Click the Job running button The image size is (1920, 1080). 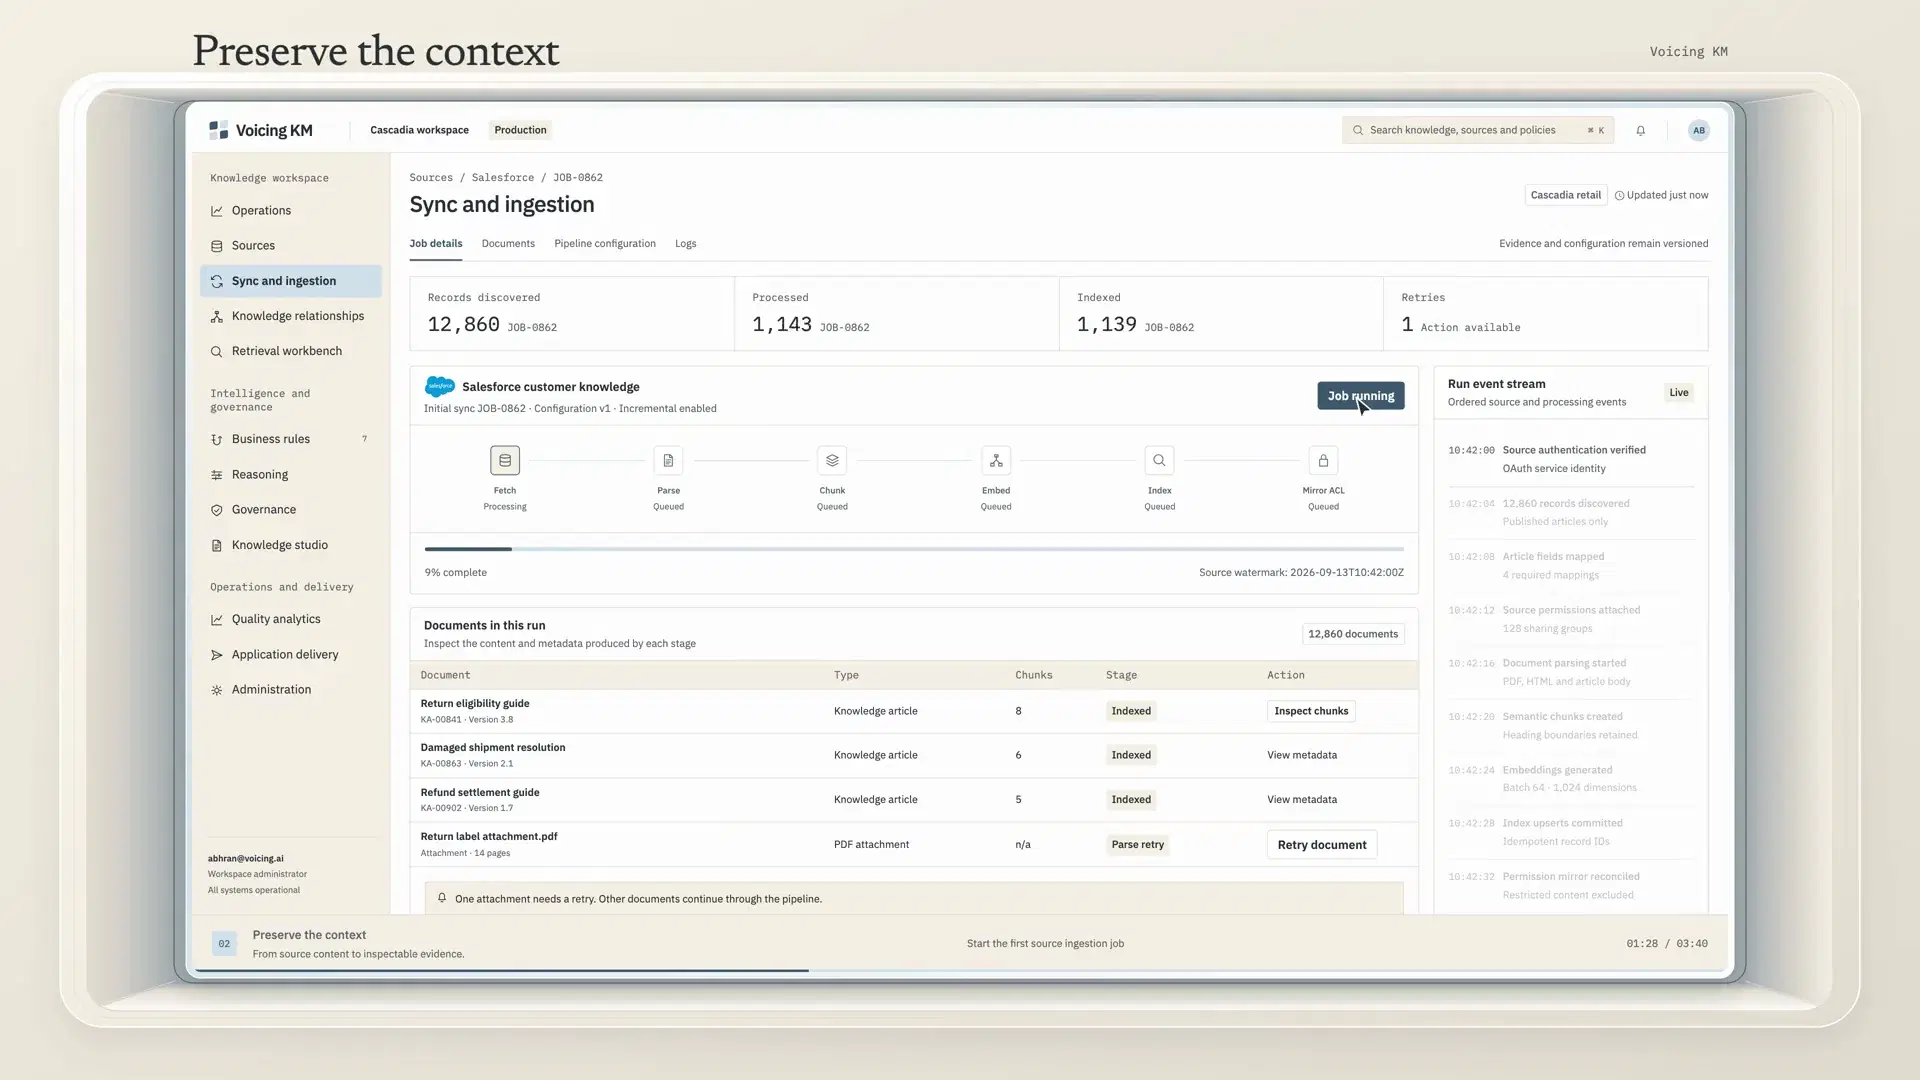tap(1360, 396)
